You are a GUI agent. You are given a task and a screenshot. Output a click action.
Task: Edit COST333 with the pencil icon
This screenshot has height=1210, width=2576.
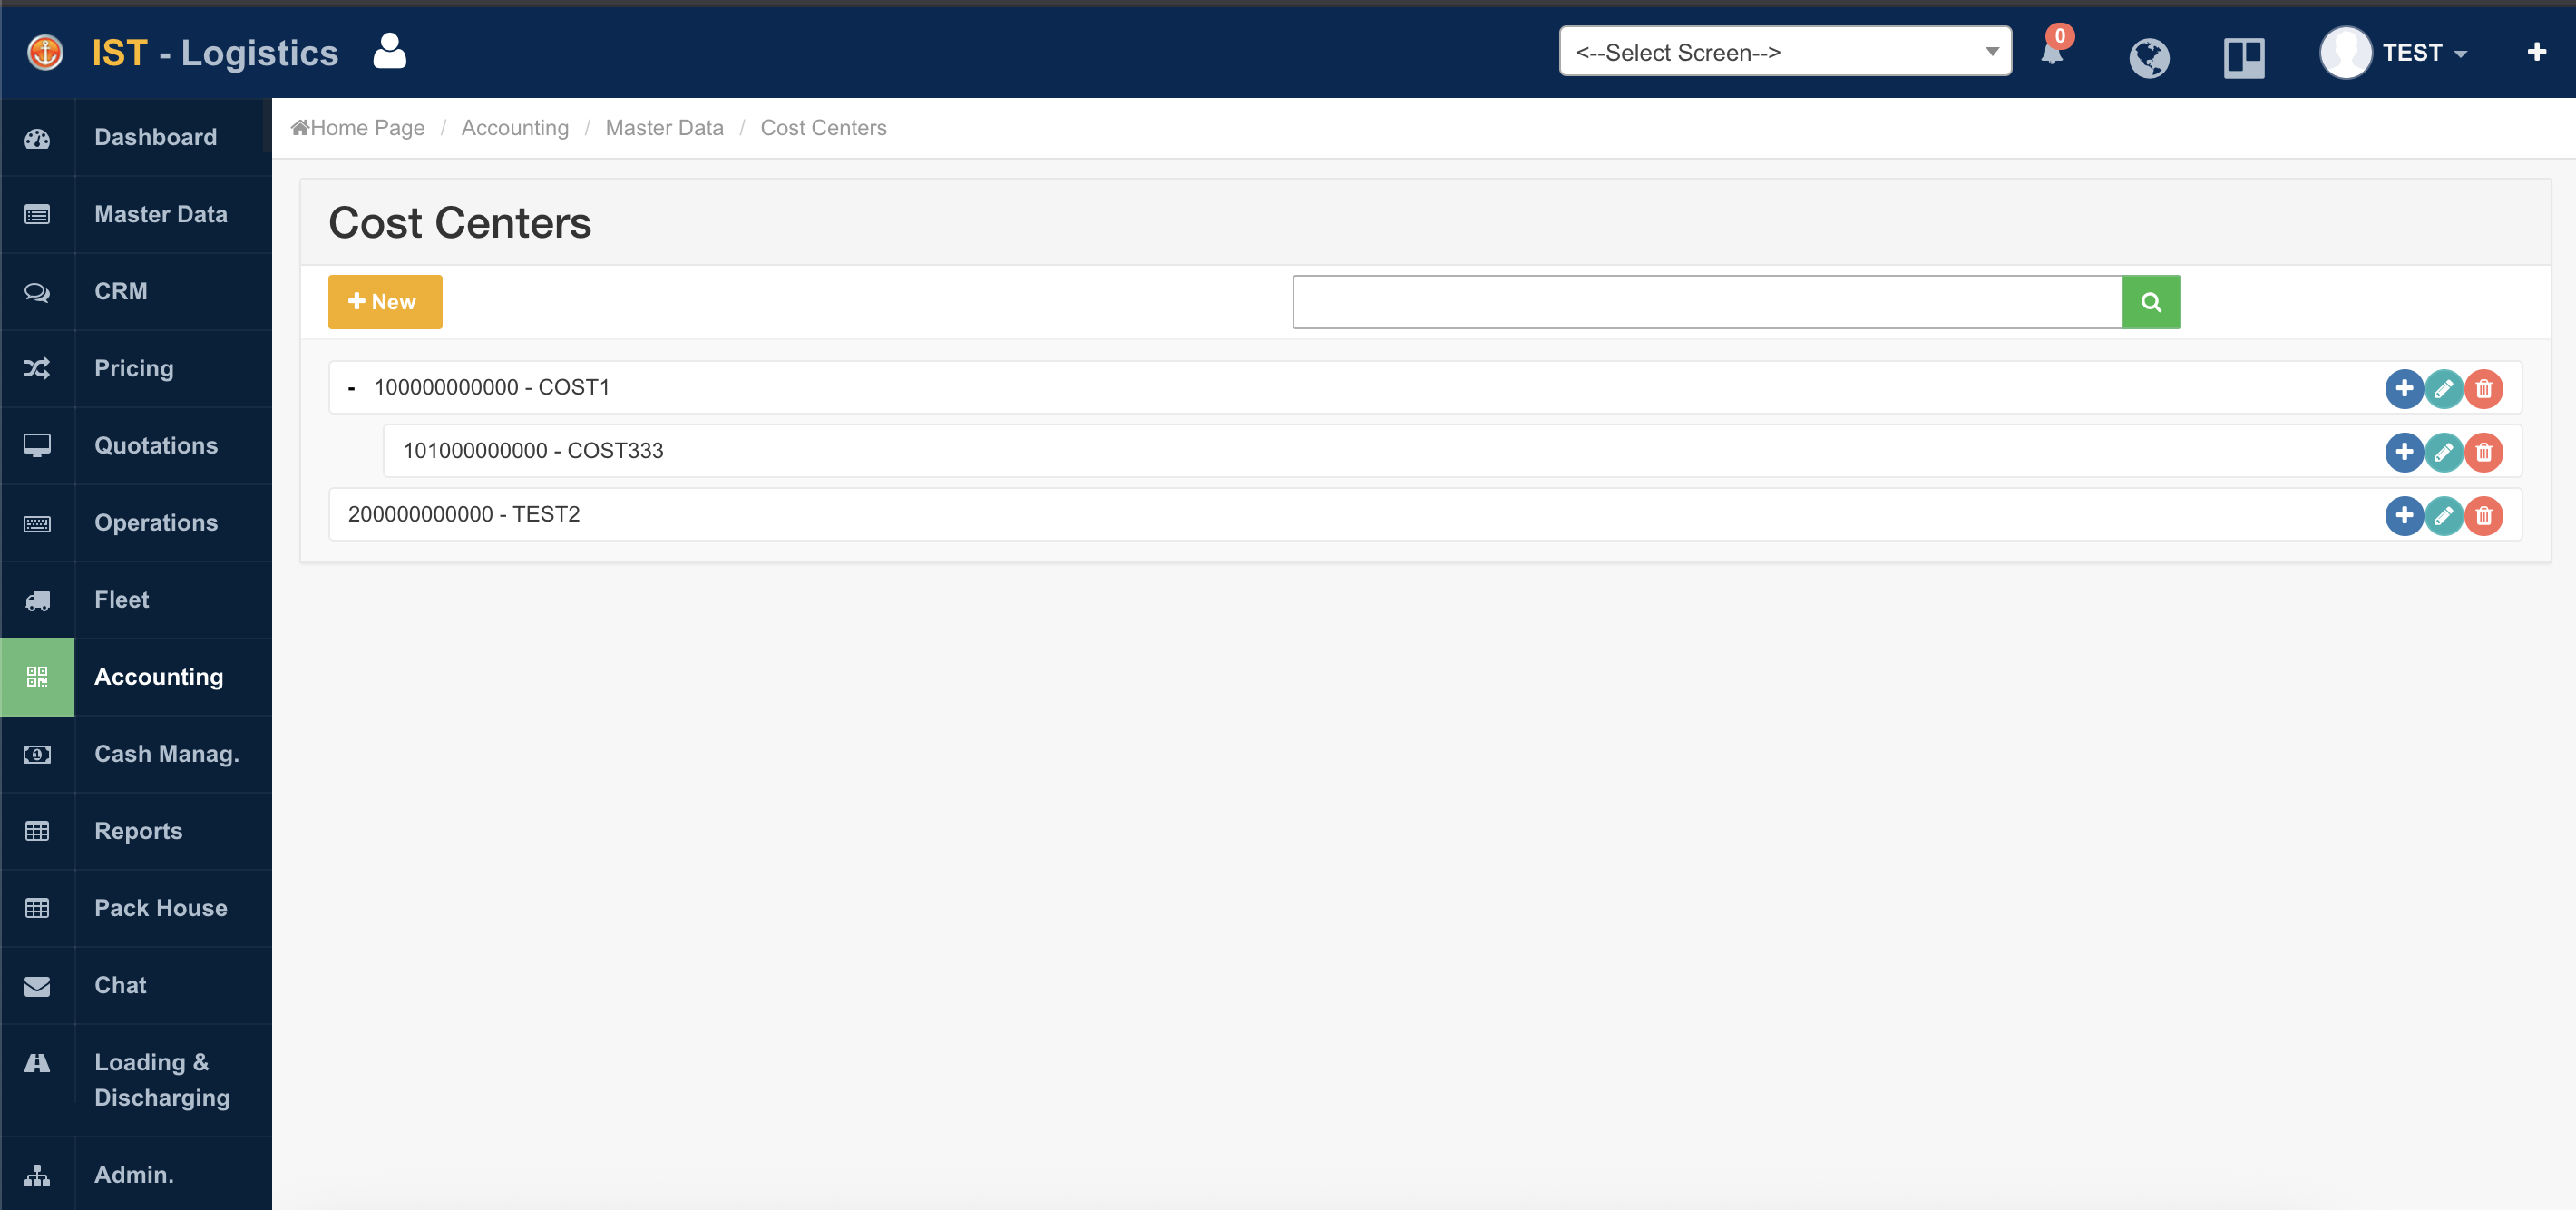2443,452
